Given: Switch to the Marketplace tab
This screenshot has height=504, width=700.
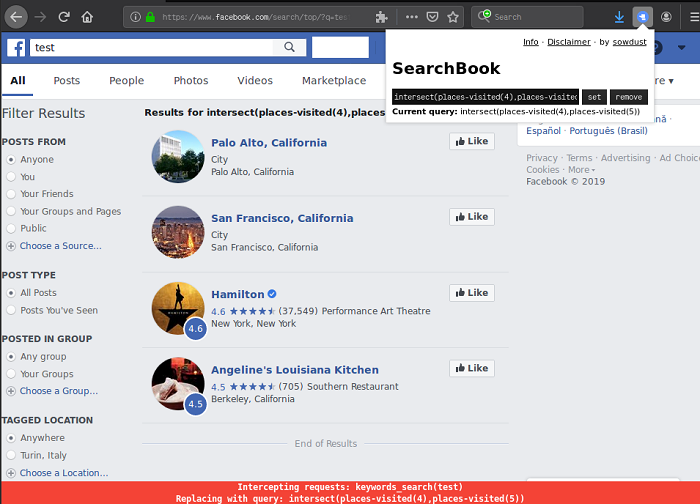Looking at the screenshot, I should coord(334,81).
